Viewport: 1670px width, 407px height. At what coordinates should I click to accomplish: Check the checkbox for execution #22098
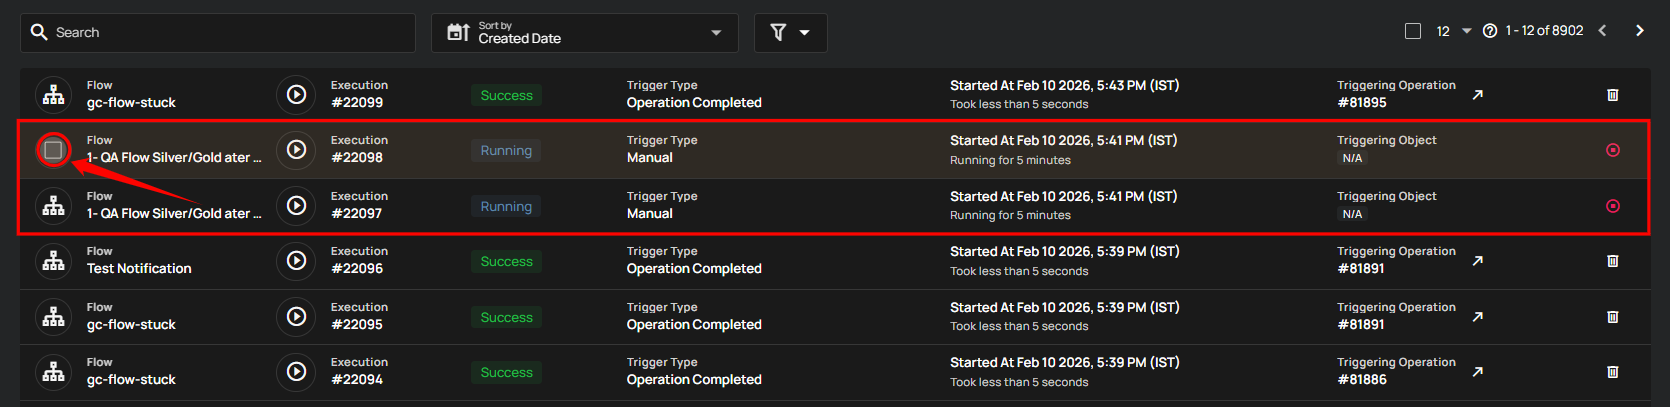pos(54,150)
